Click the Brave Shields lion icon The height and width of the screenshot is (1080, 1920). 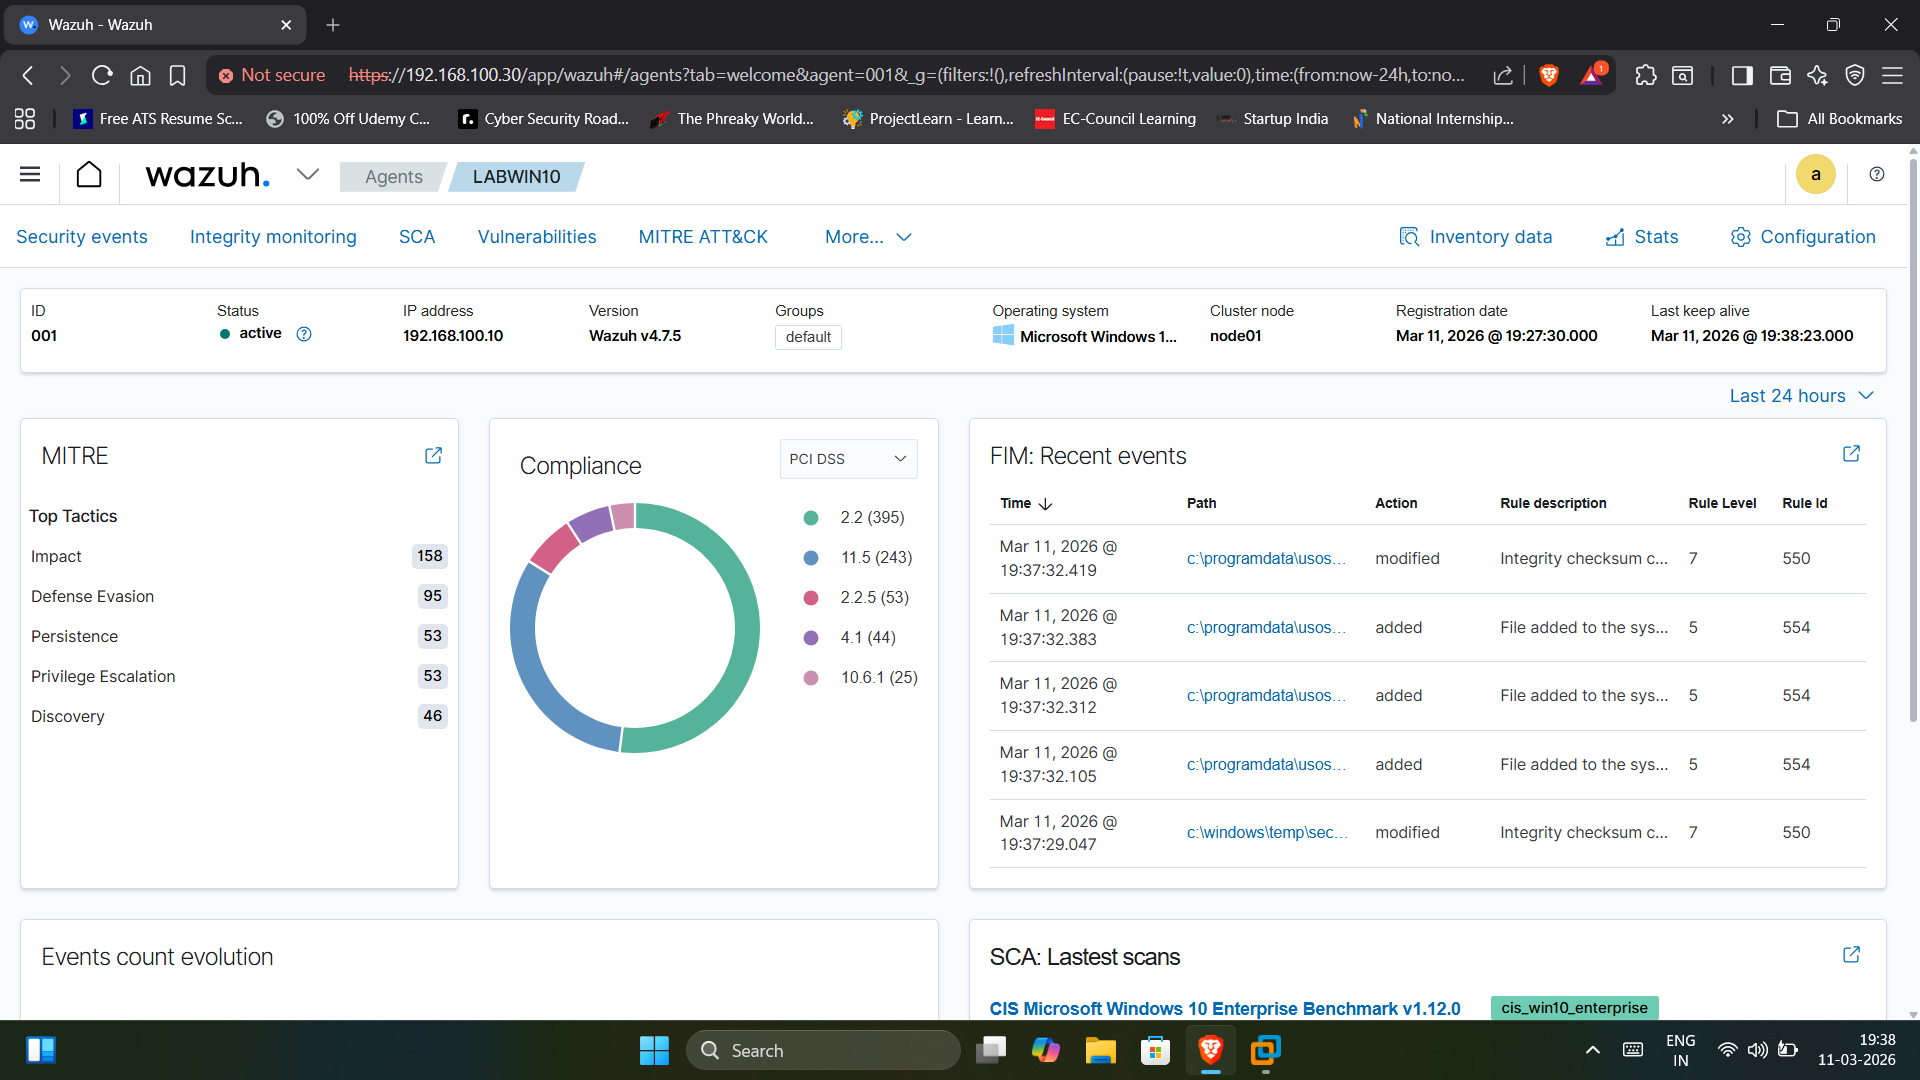click(1549, 75)
